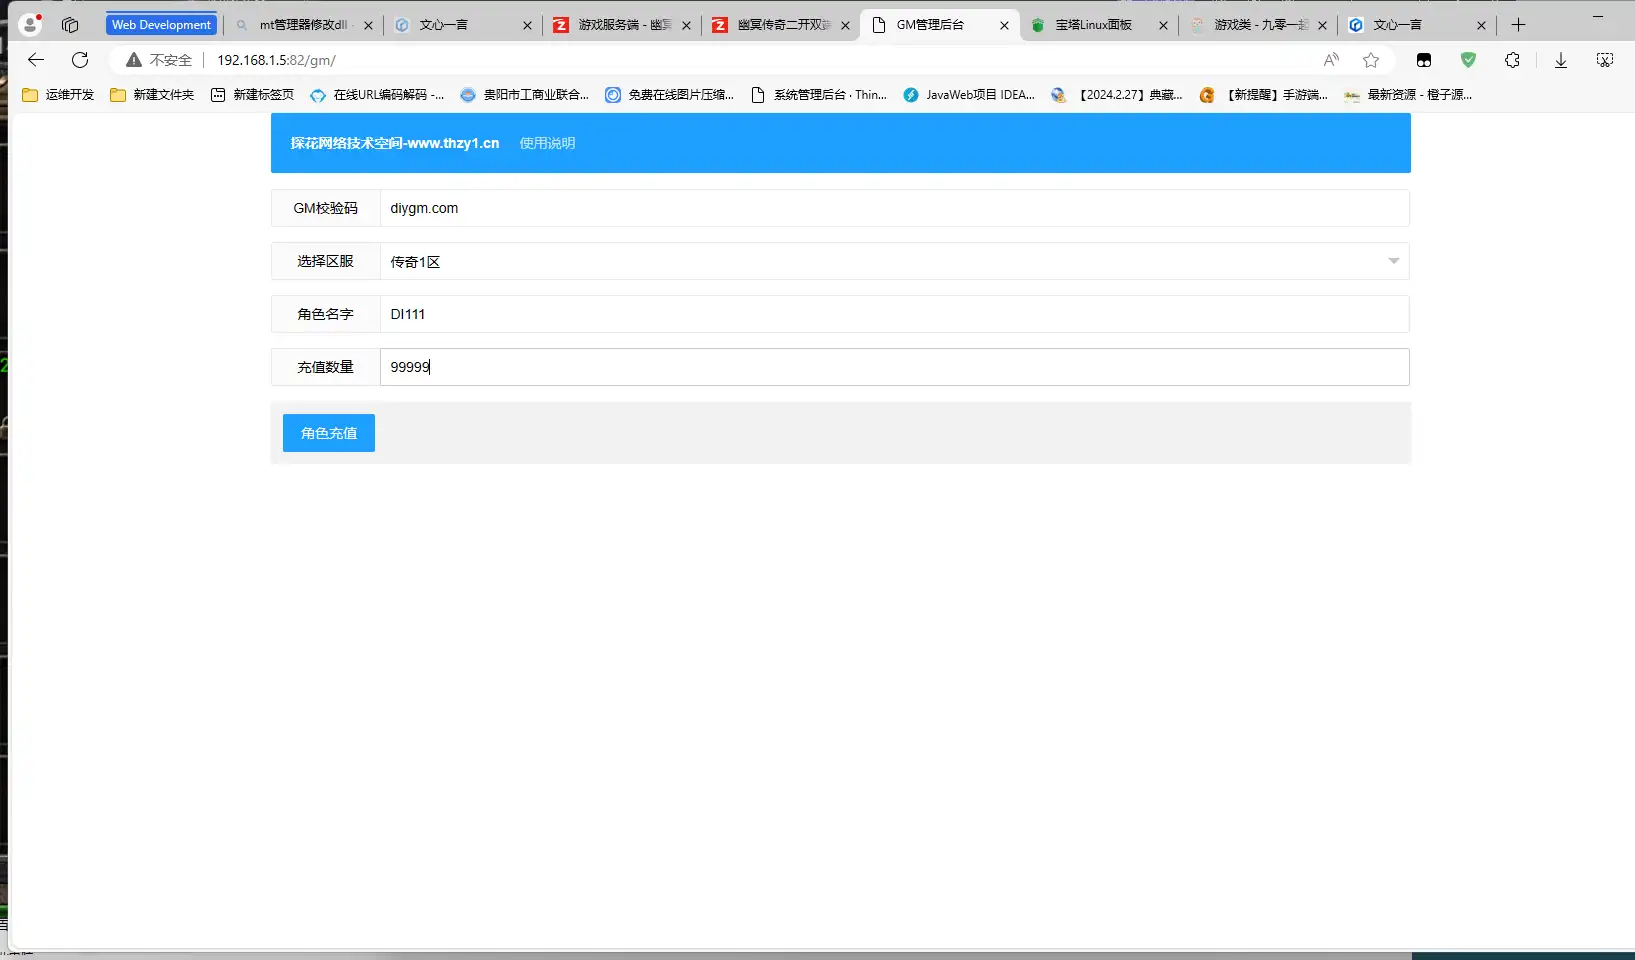Open the 新建文件夹 bookmark folder

pos(152,95)
